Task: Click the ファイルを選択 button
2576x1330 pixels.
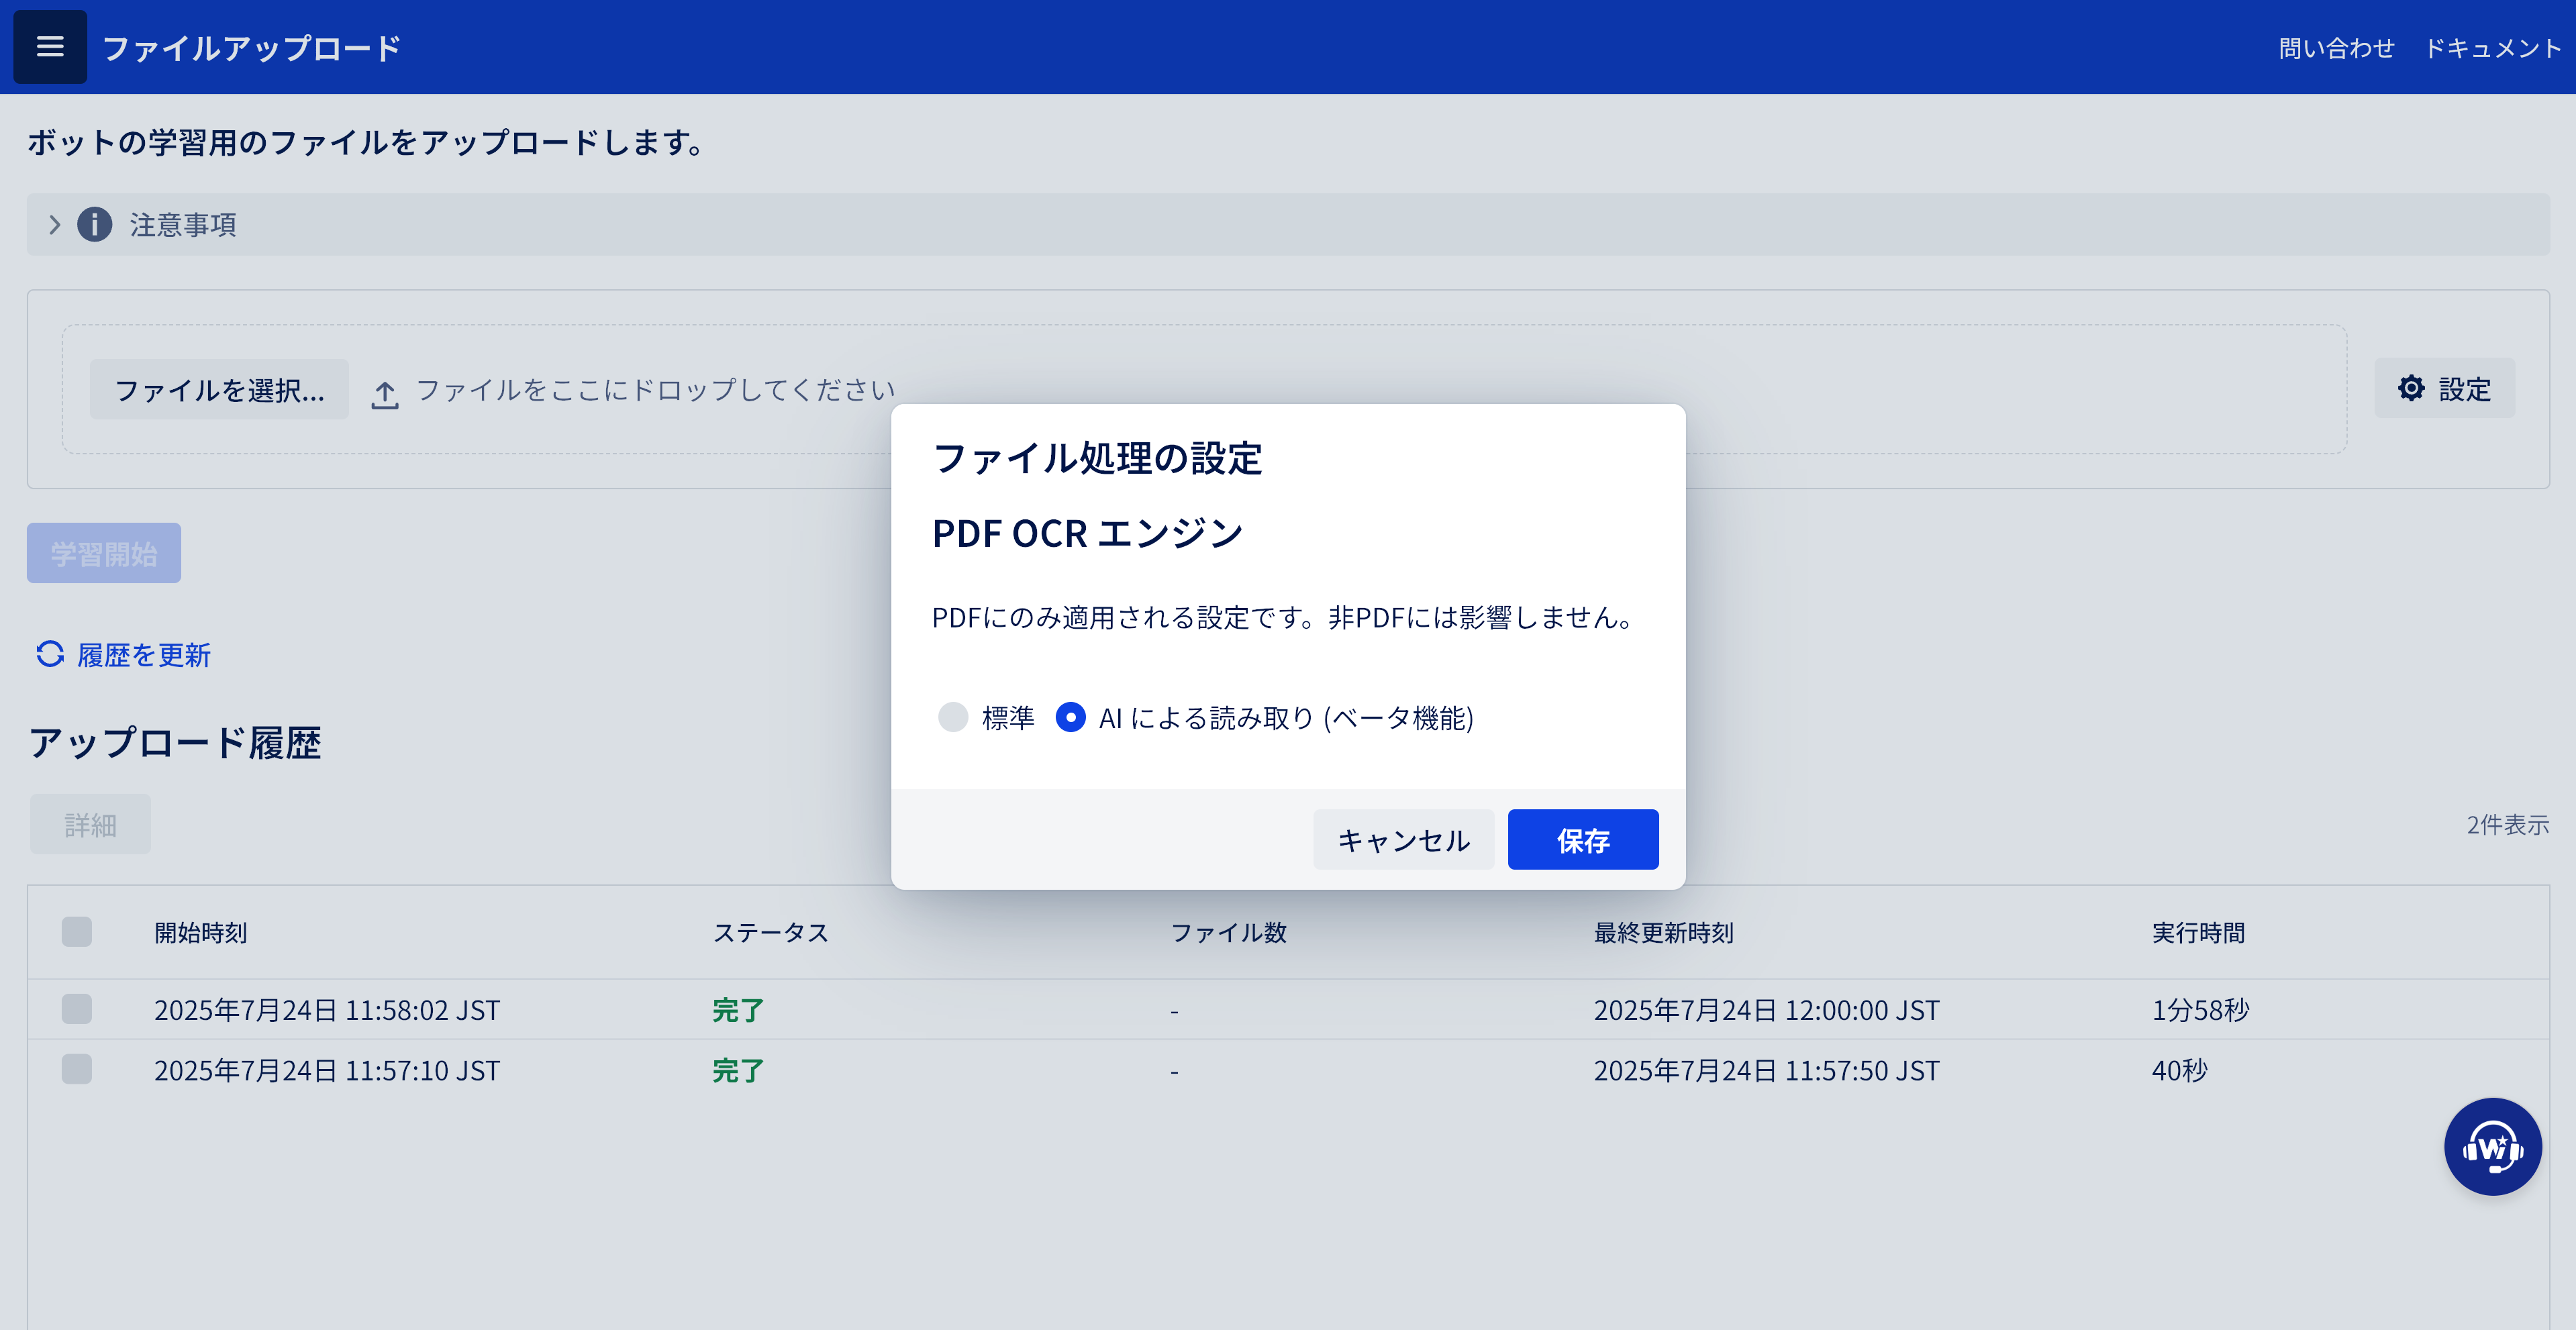Action: (219, 389)
